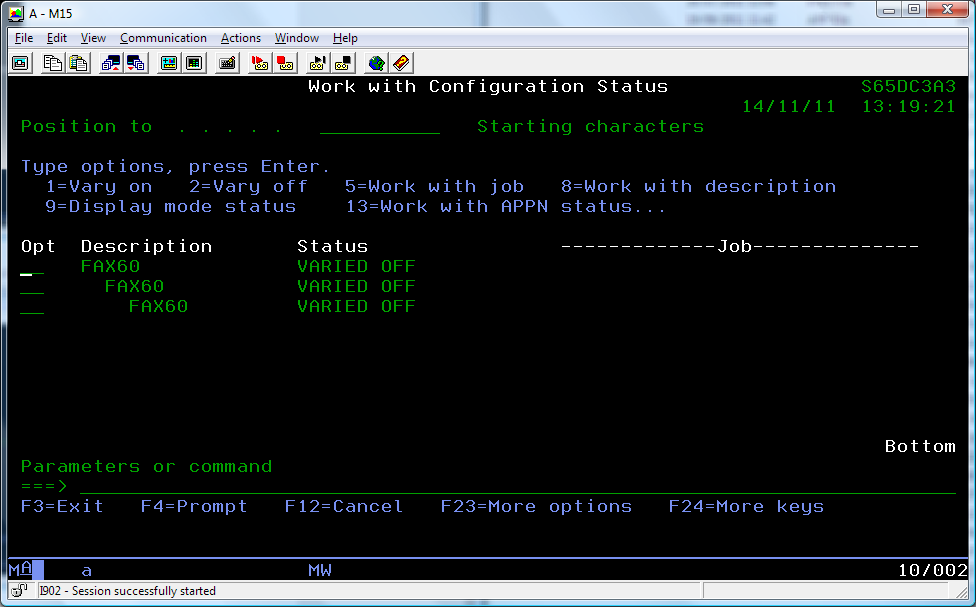Click the Position to input field
The image size is (976, 607).
point(380,126)
